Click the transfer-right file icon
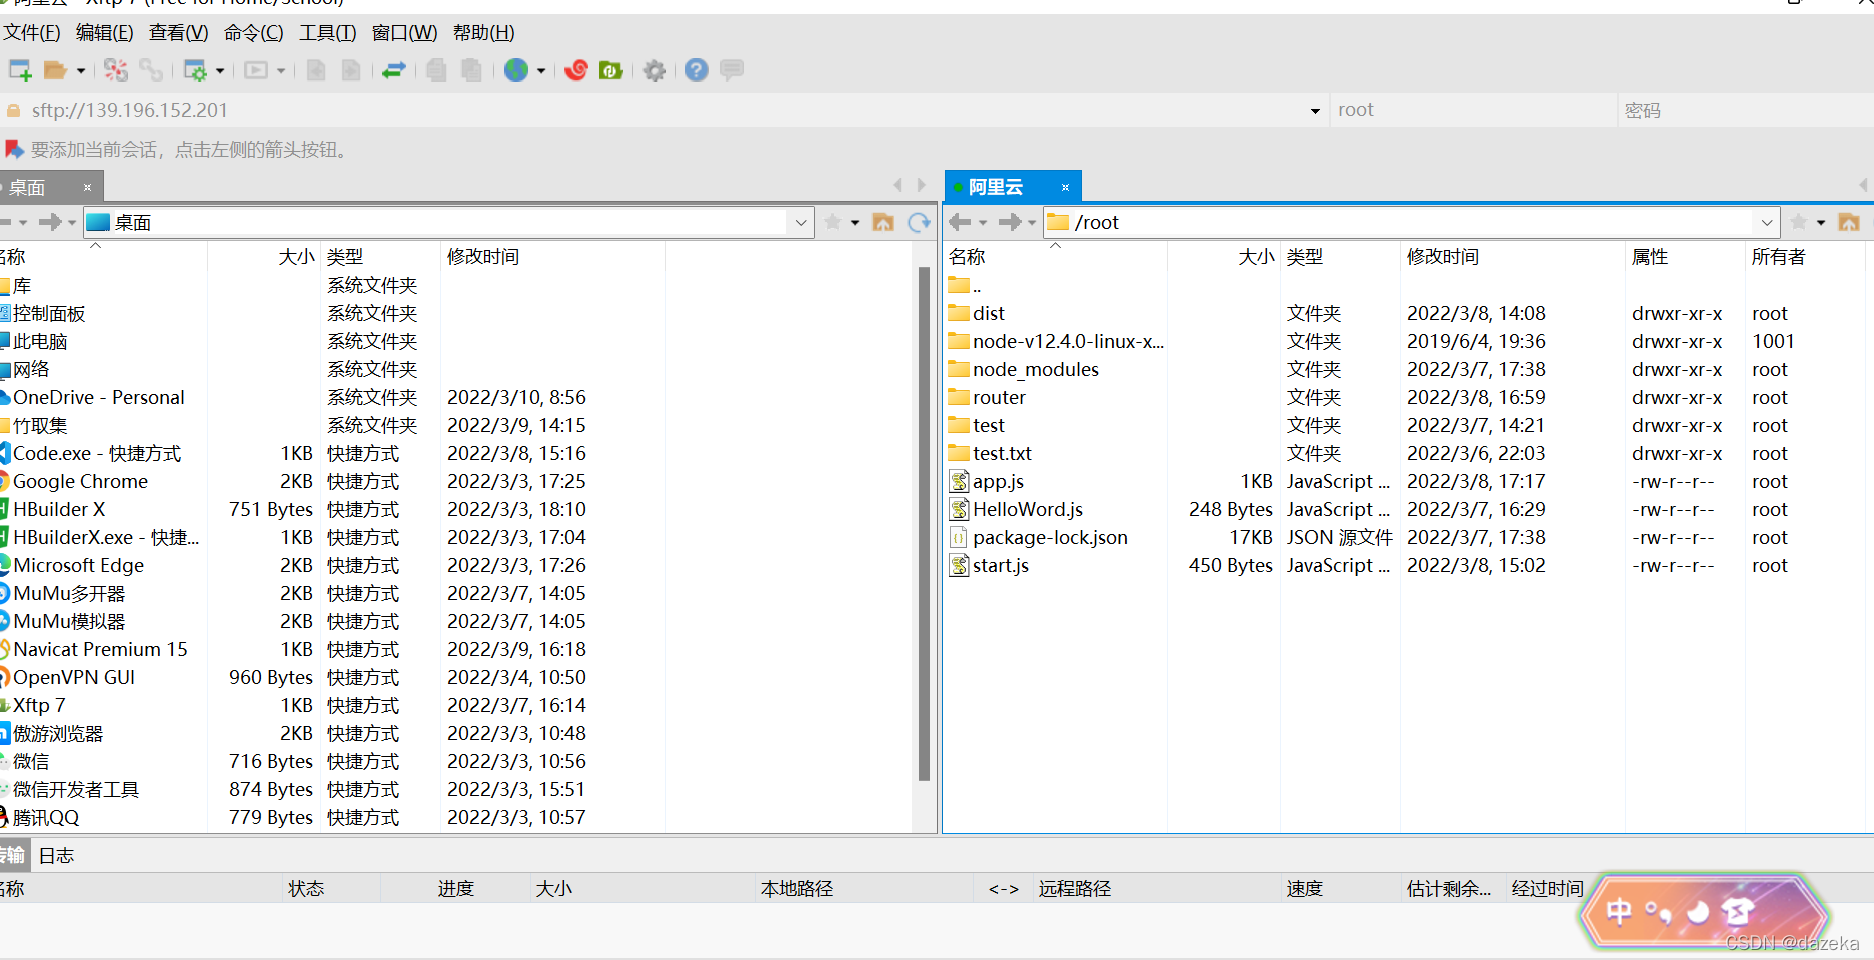 [x=351, y=70]
